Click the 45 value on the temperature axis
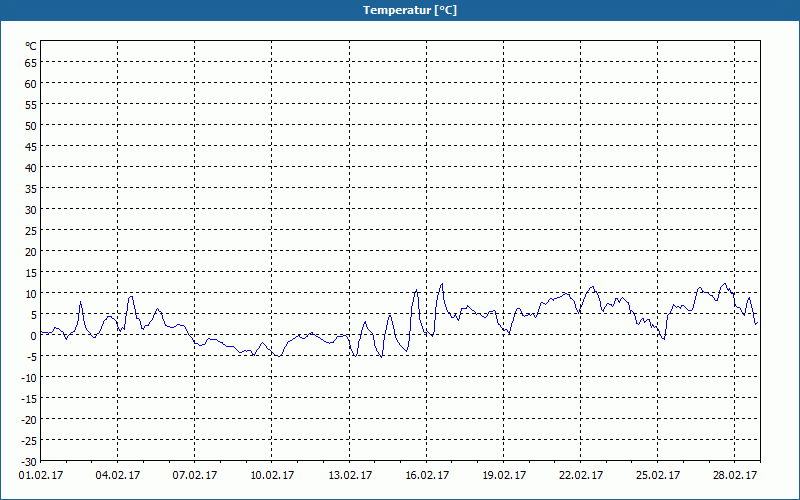The width and height of the screenshot is (800, 500). pyautogui.click(x=31, y=146)
